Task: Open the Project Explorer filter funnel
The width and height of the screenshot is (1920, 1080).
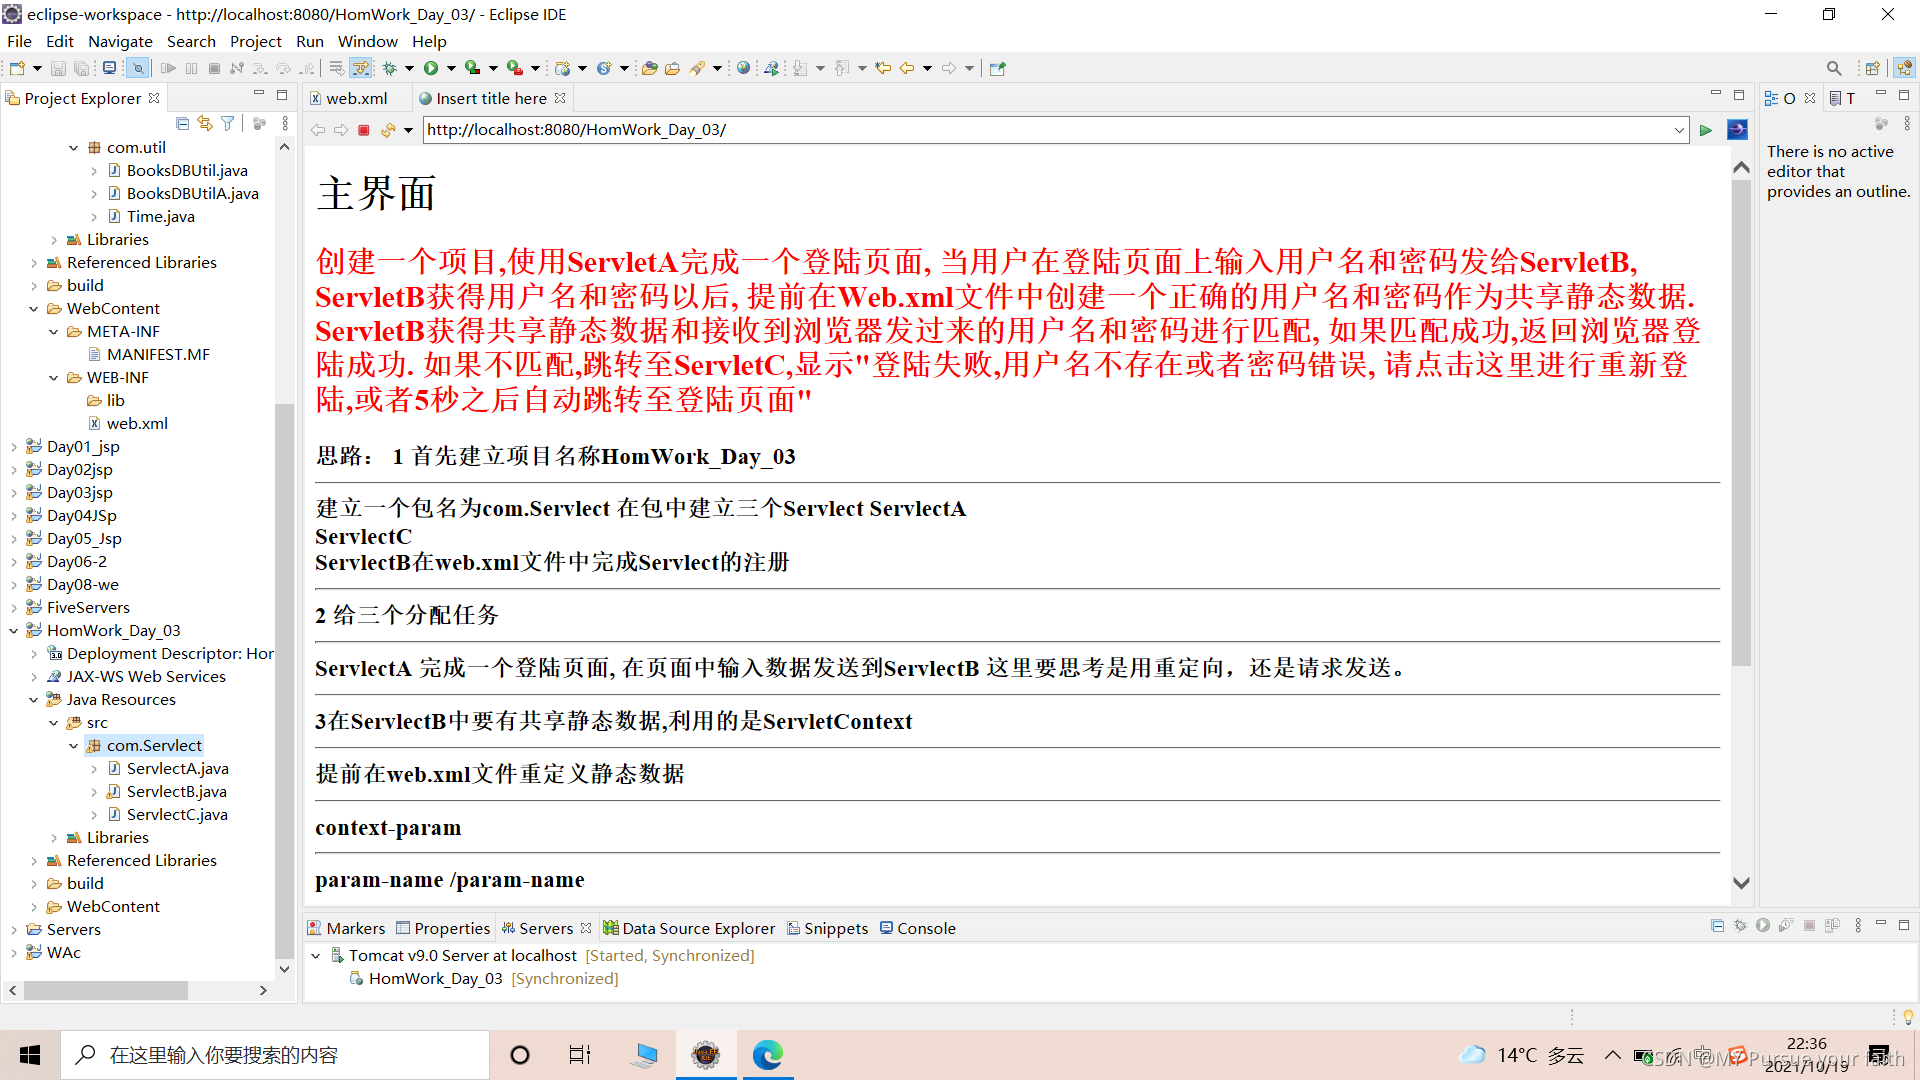Action: [228, 123]
